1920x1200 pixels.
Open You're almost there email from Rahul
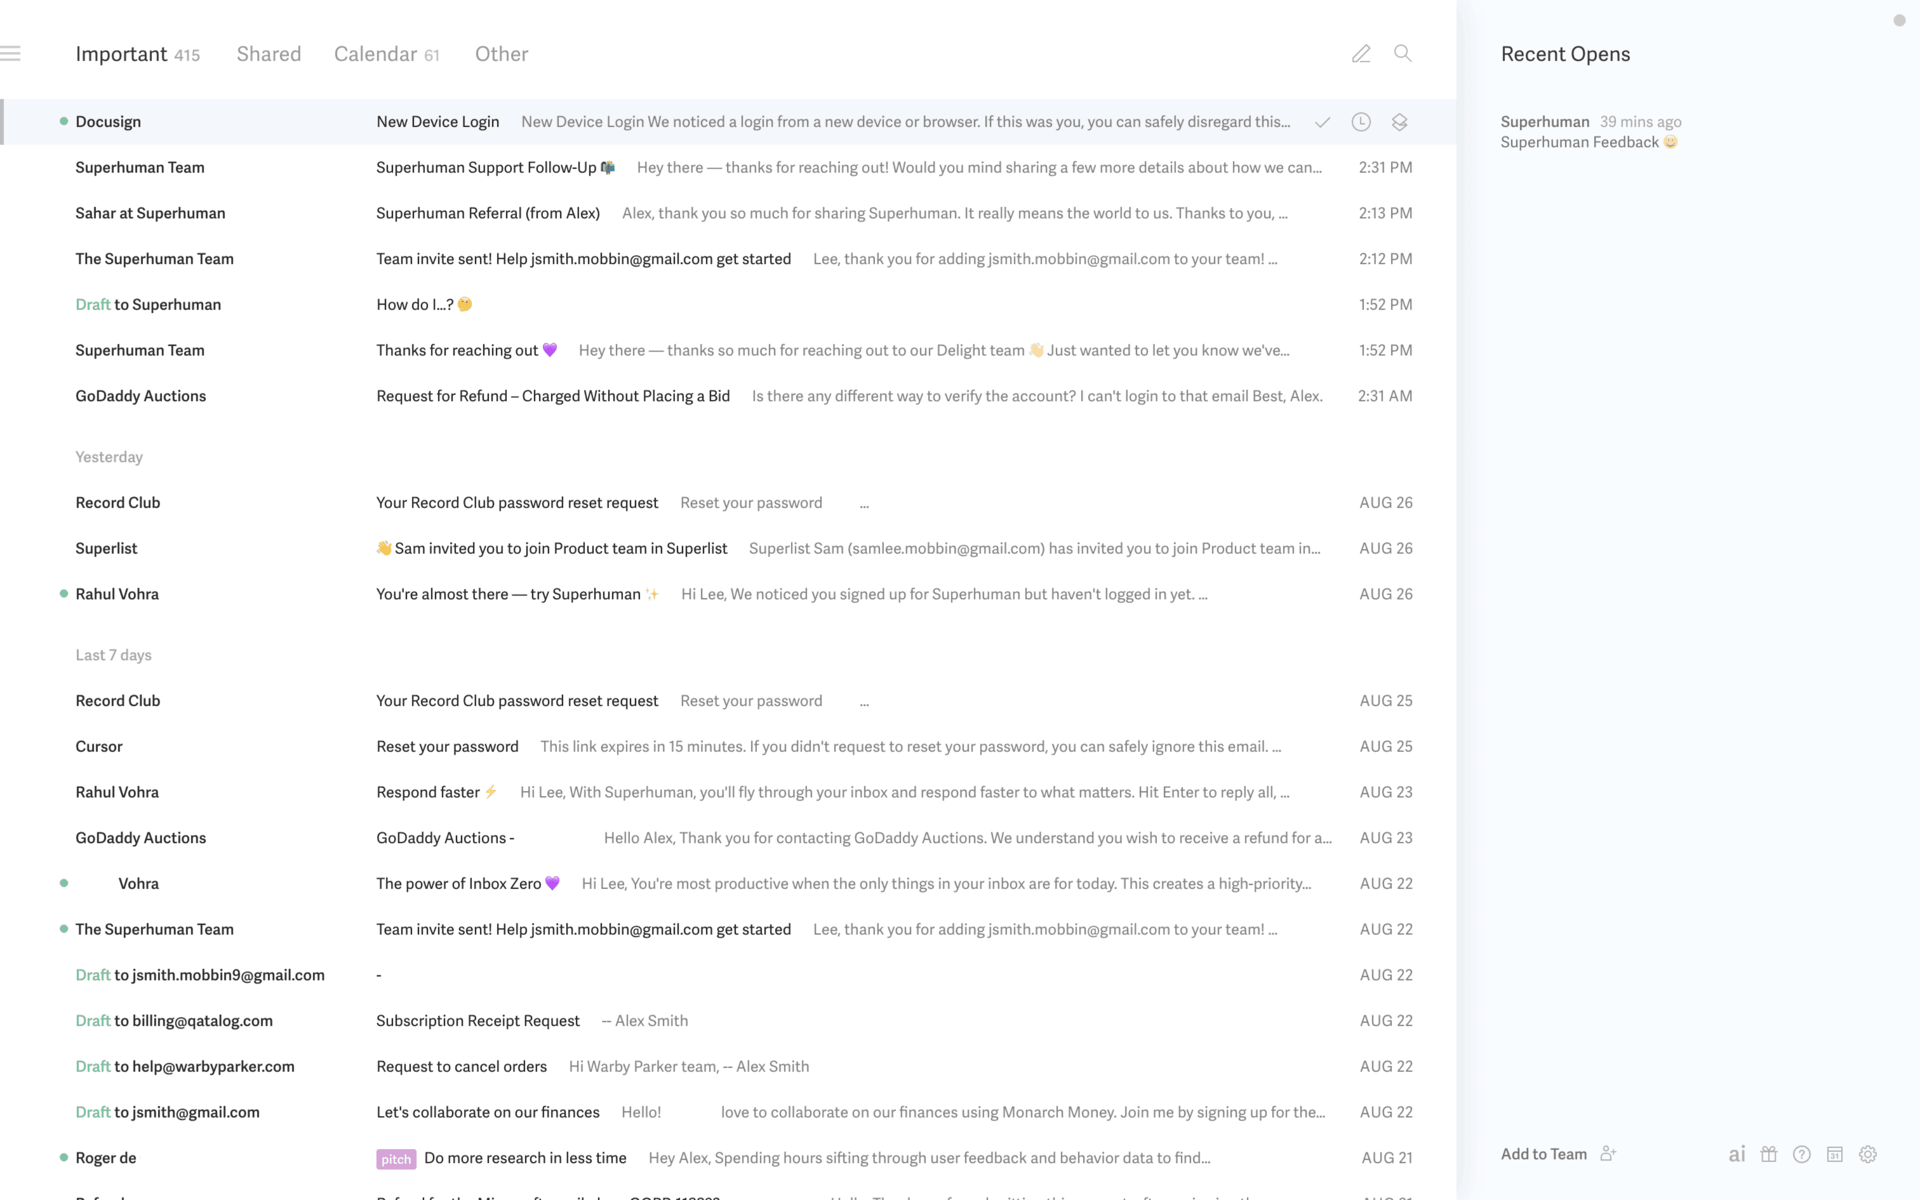point(728,594)
